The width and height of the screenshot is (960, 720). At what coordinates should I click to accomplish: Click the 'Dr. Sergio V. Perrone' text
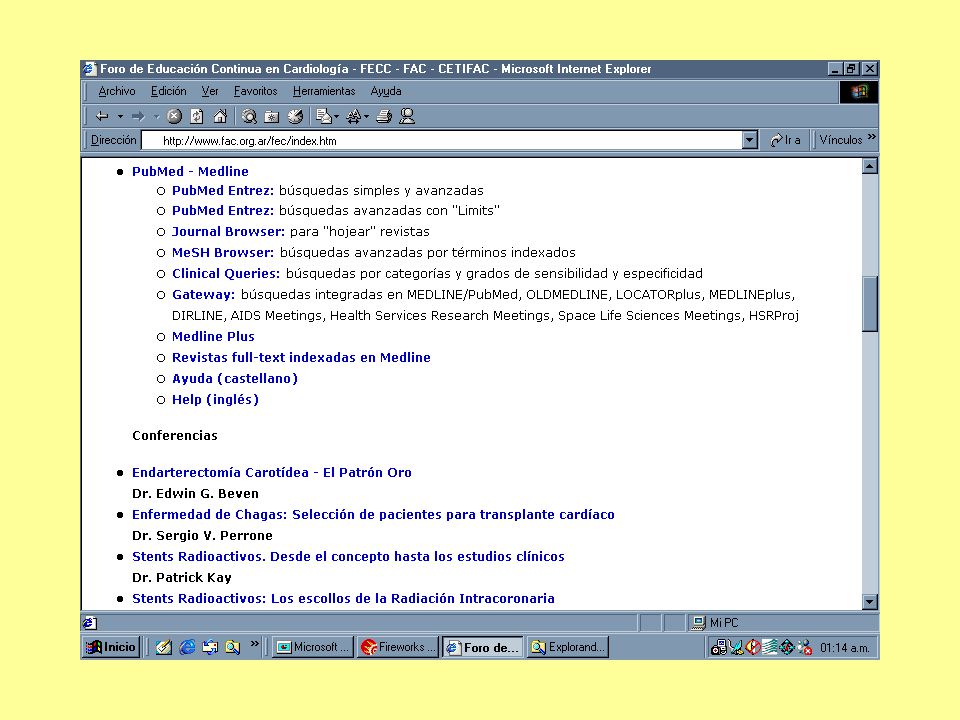tap(203, 535)
